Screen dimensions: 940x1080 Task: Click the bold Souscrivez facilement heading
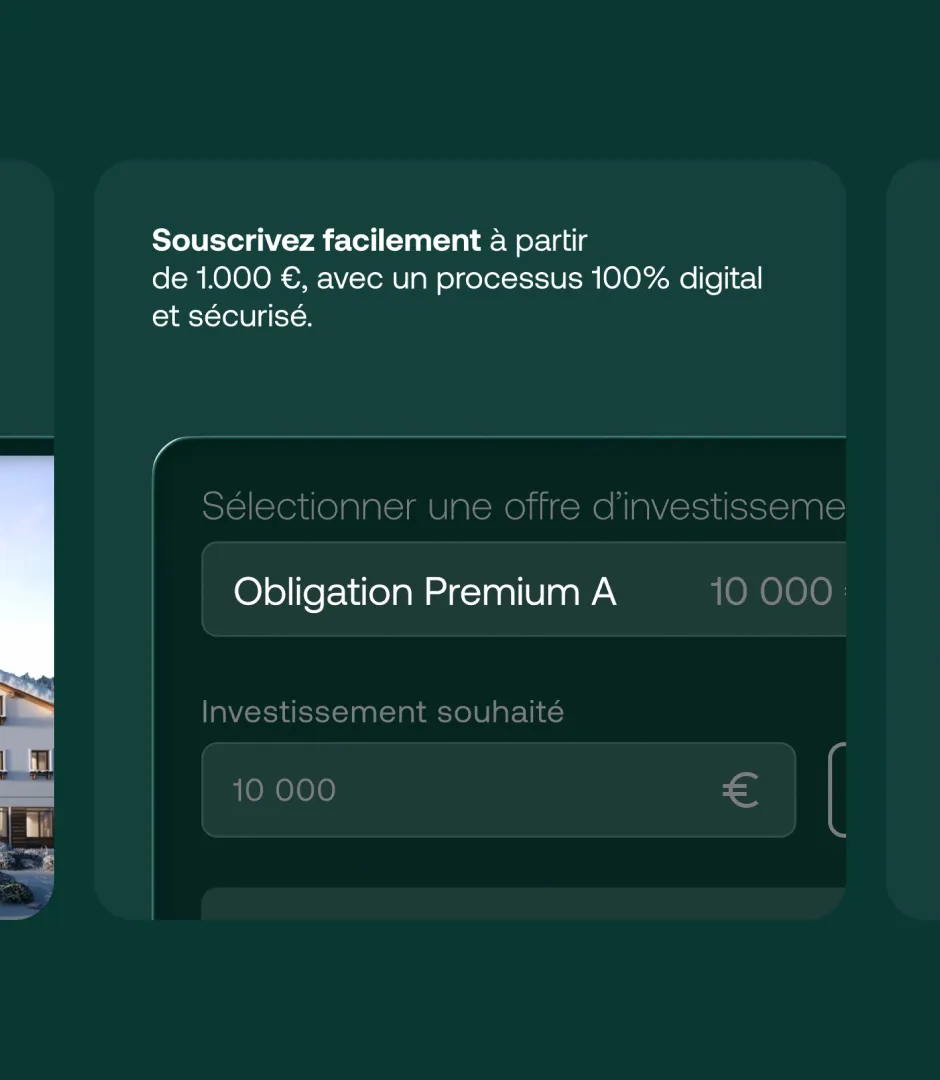tap(316, 240)
